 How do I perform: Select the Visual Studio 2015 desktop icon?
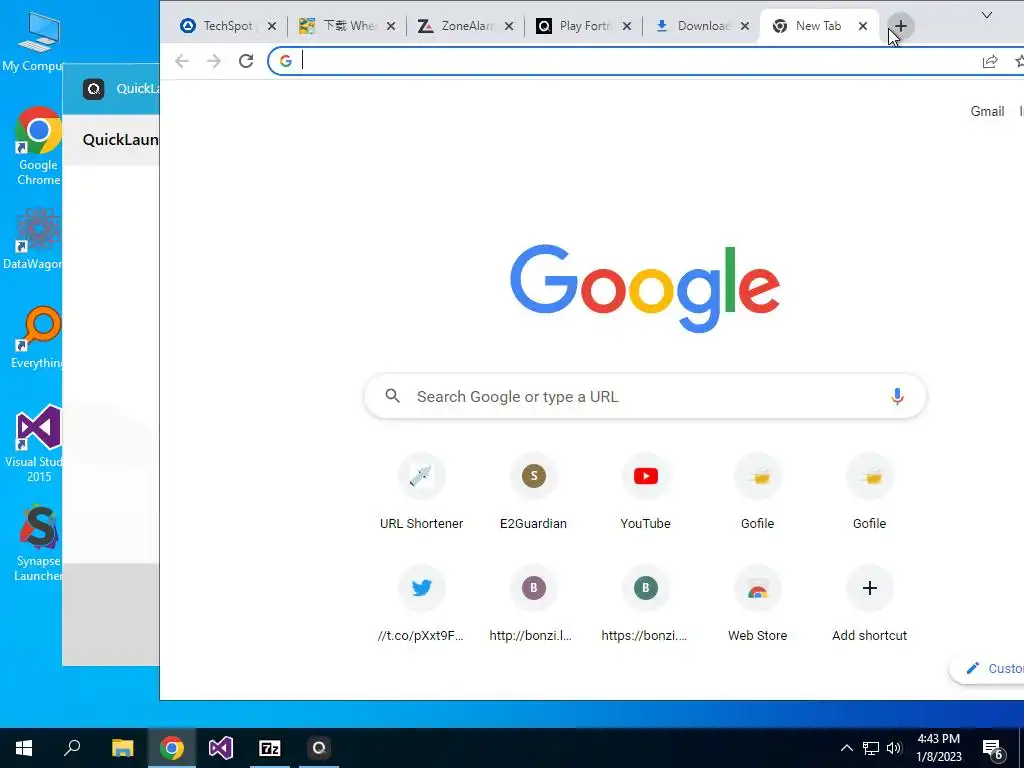(36, 444)
